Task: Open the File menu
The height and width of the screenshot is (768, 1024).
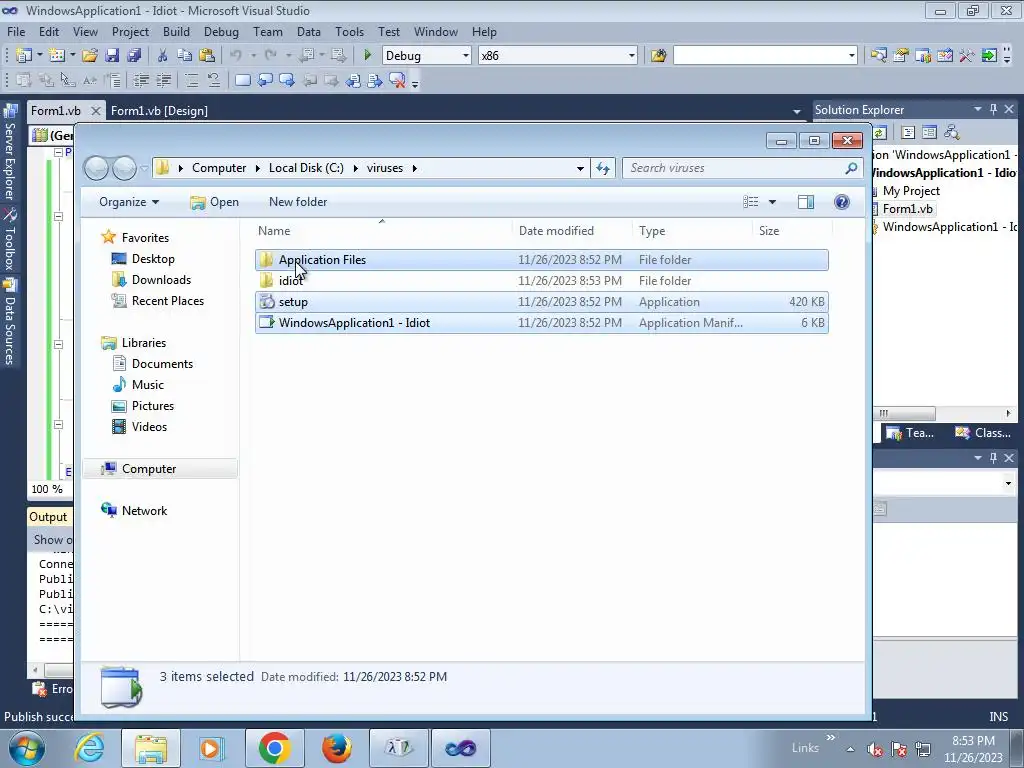Action: point(16,31)
